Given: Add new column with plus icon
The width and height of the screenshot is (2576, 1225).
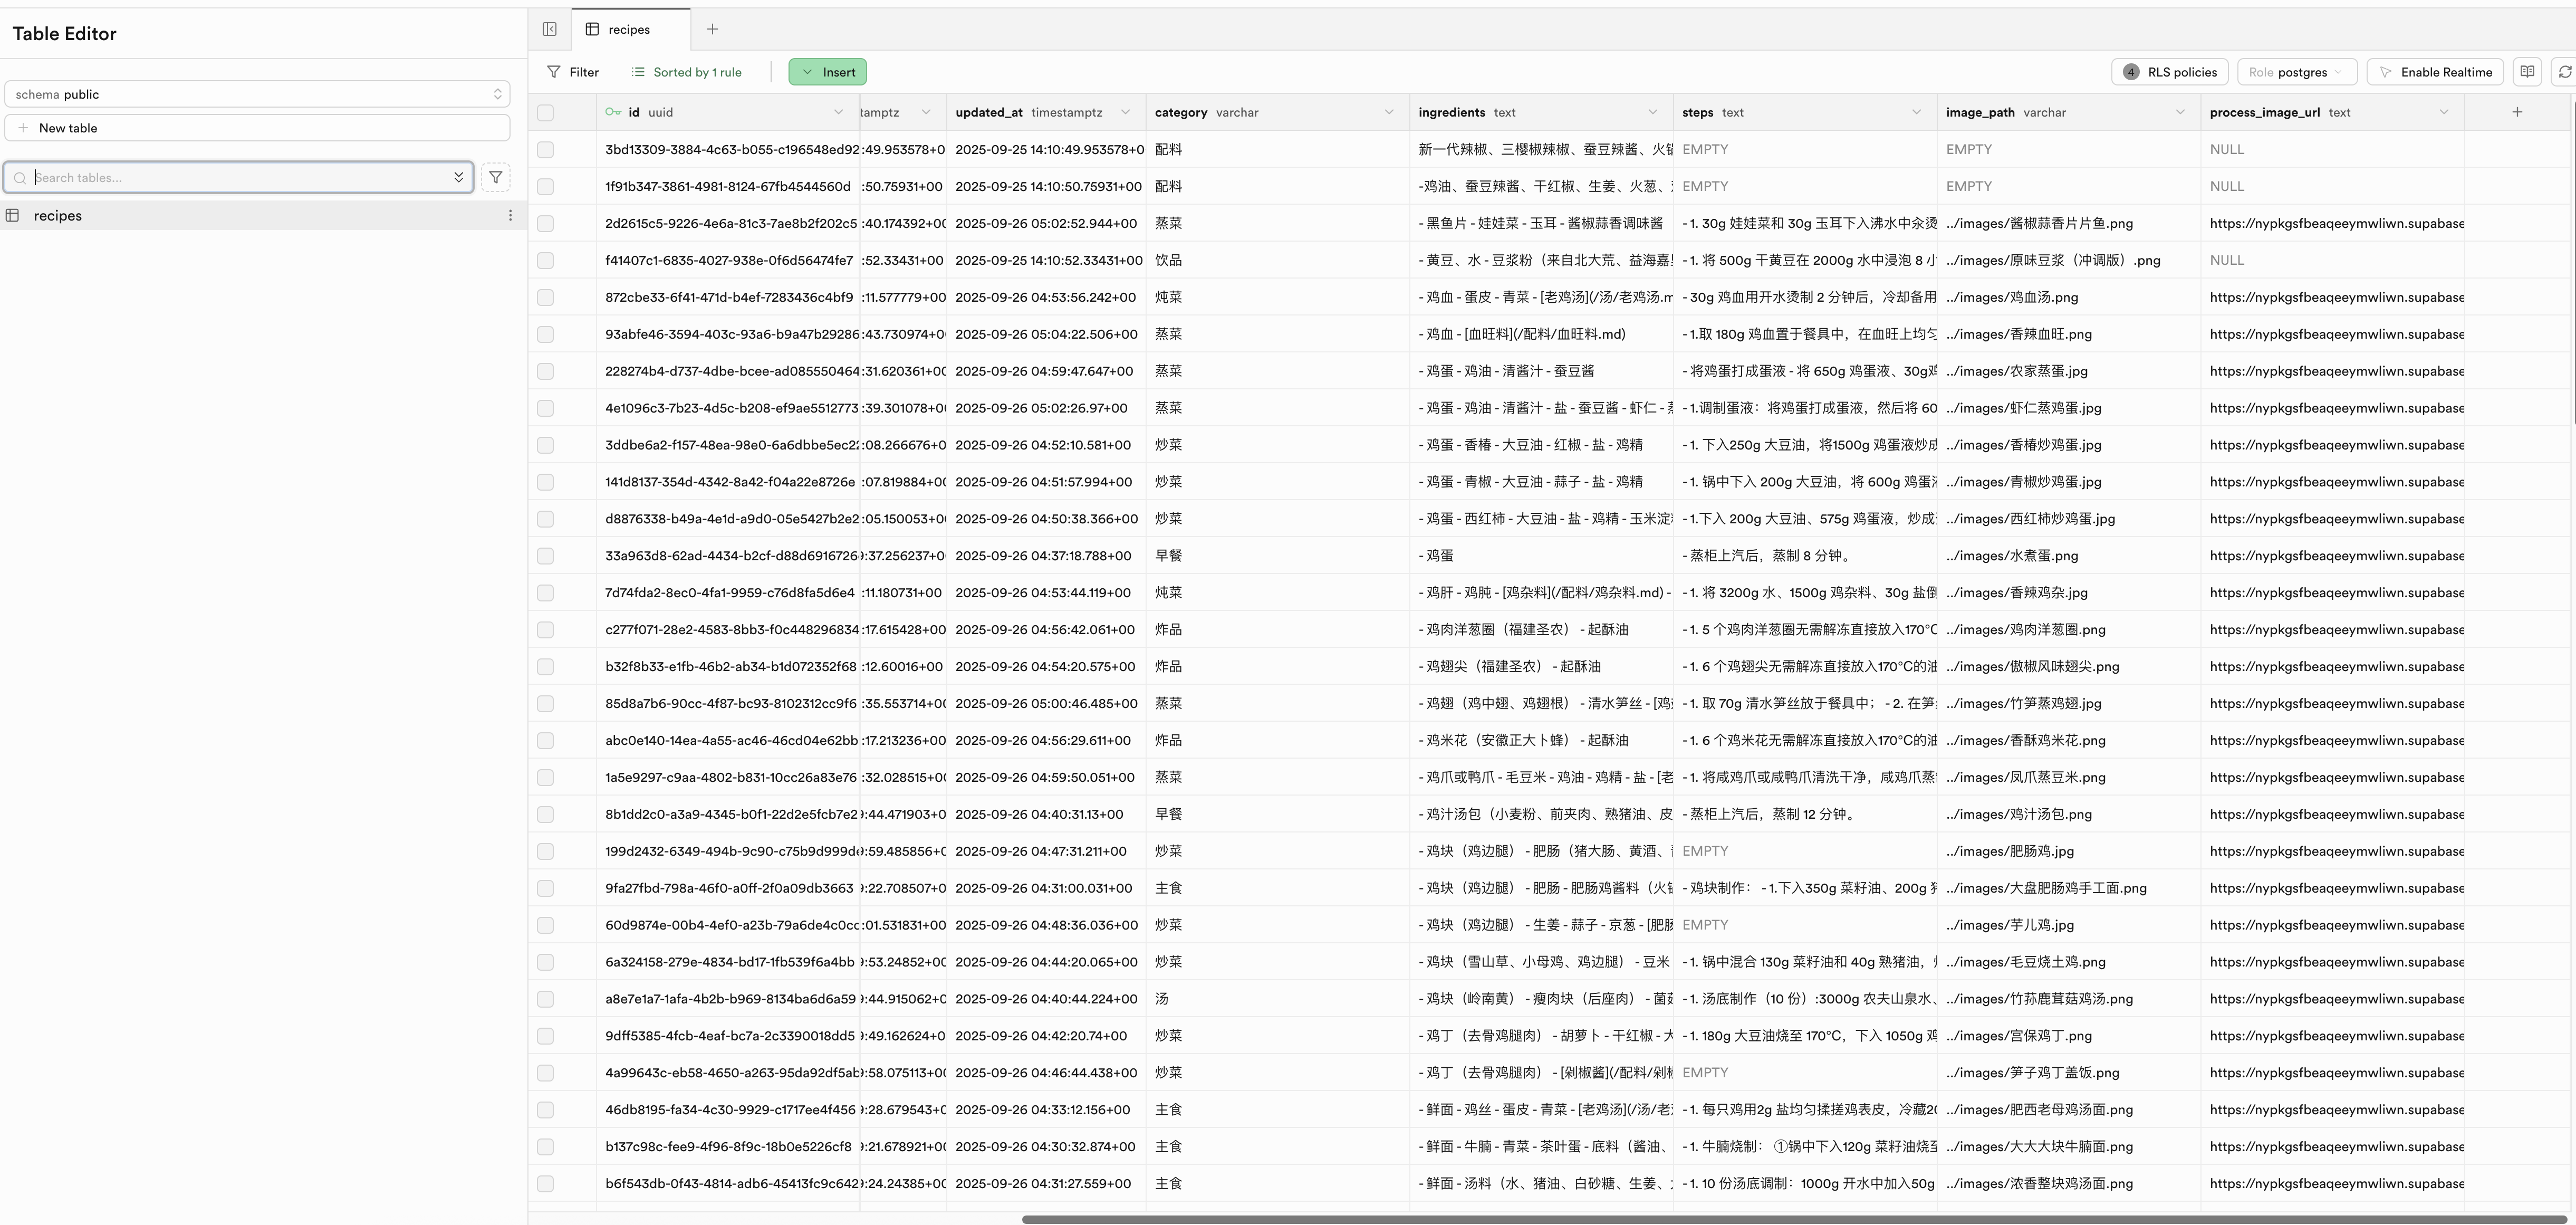Looking at the screenshot, I should point(2517,112).
